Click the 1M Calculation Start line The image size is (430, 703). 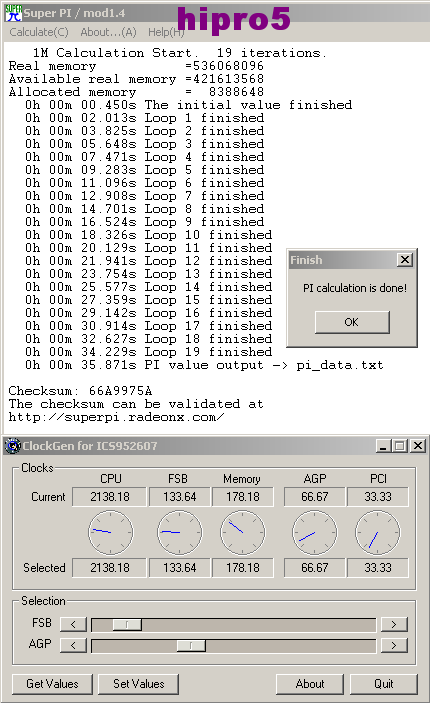pos(180,53)
